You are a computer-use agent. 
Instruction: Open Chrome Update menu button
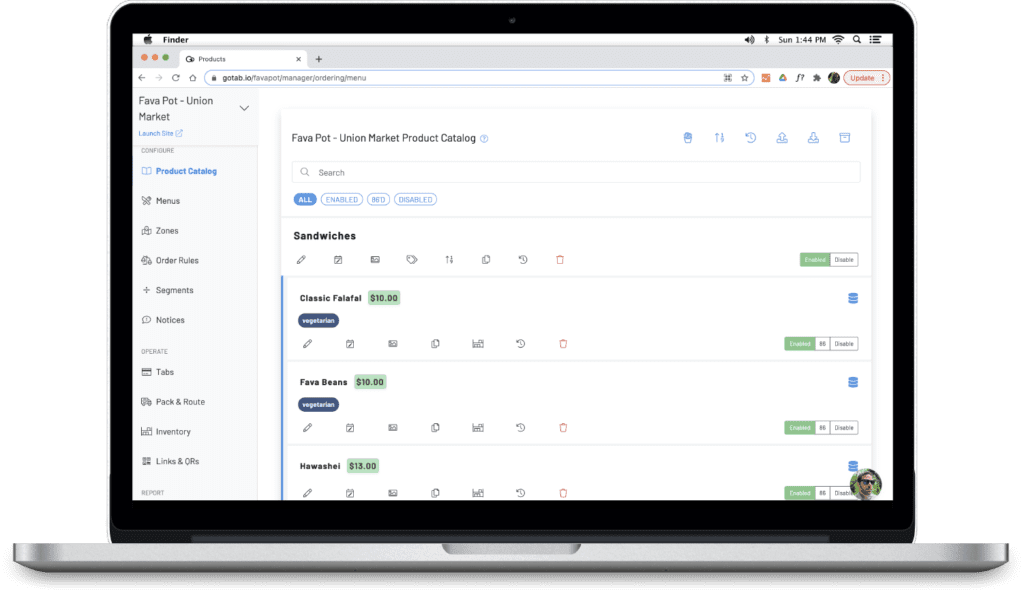pos(867,78)
